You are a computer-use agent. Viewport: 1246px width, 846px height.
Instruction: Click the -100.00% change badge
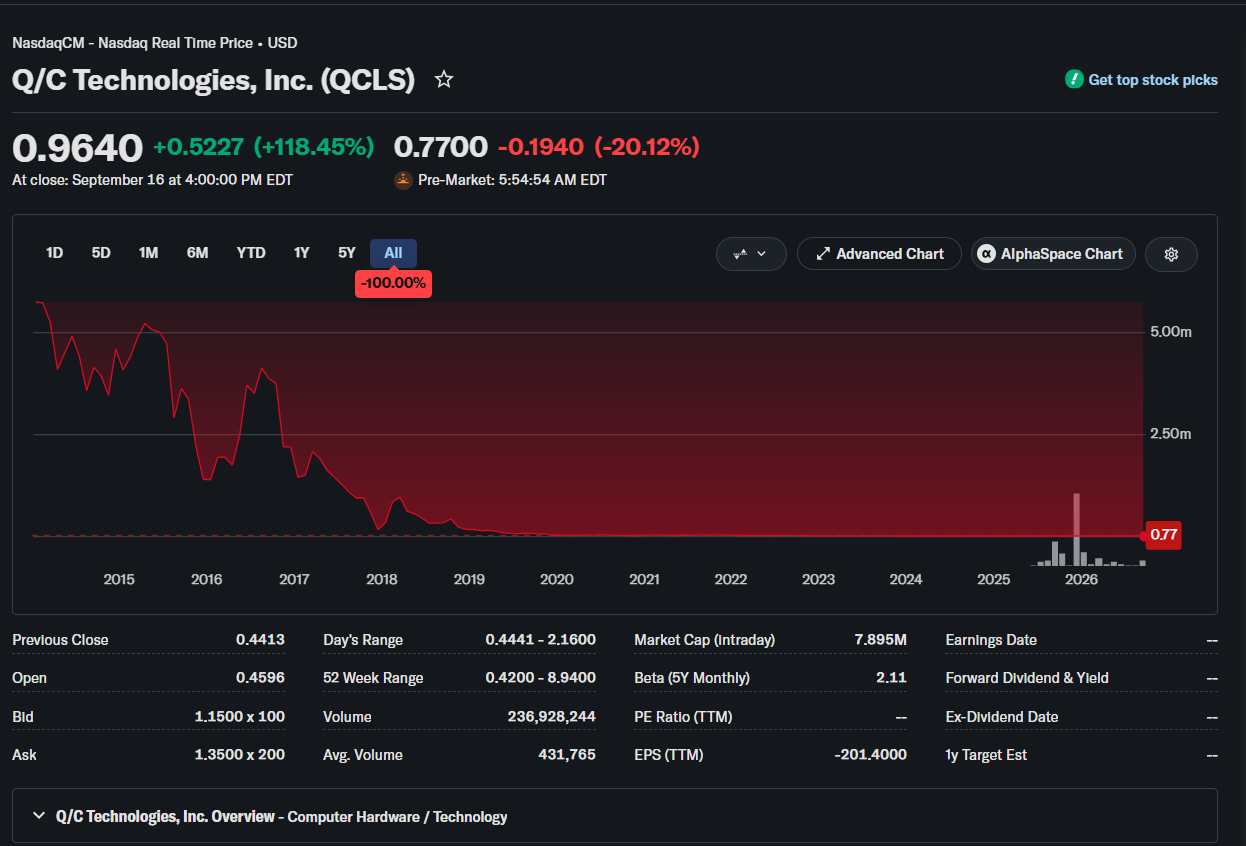pos(393,283)
